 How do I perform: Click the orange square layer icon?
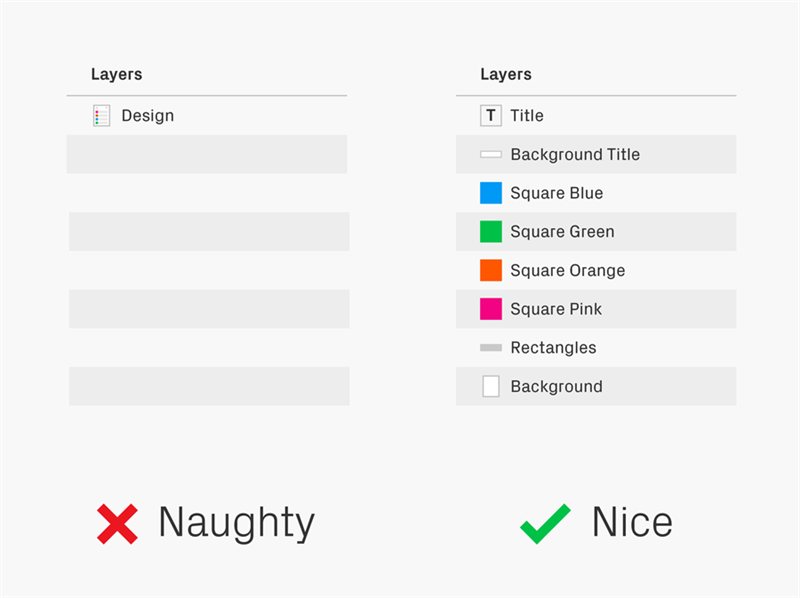491,270
